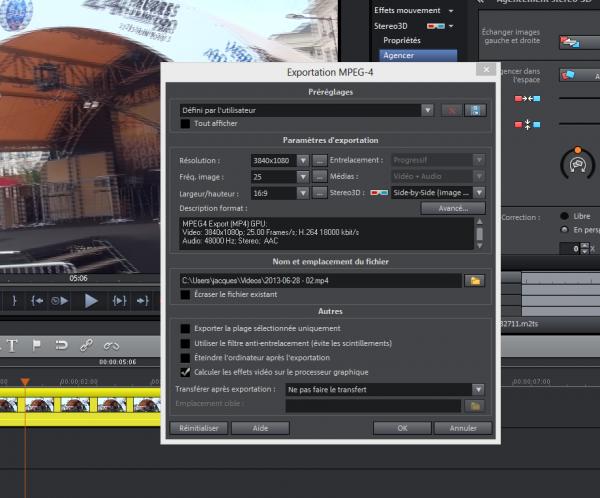Click the orange timeline playhead marker
600x498 pixels.
pos(25,382)
